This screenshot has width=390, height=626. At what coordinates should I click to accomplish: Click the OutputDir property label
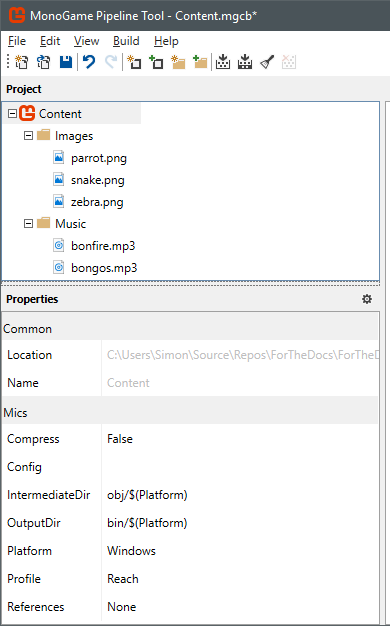(x=34, y=523)
